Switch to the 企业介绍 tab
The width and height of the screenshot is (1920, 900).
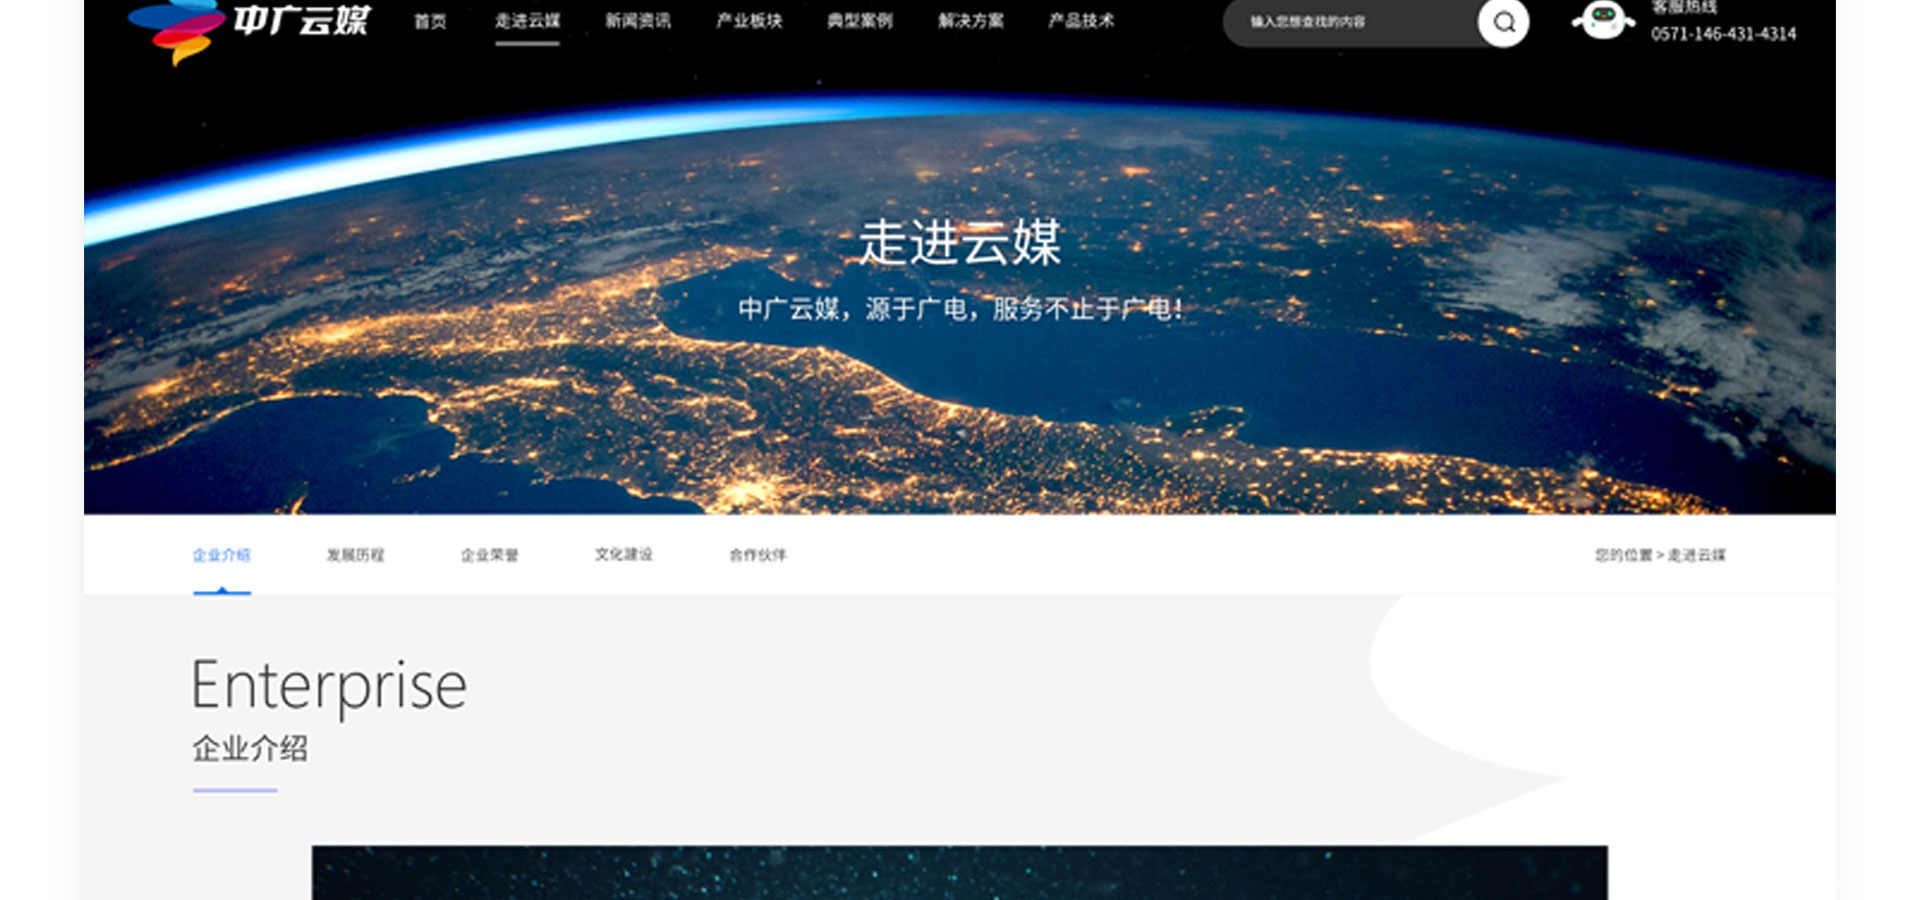(x=221, y=555)
